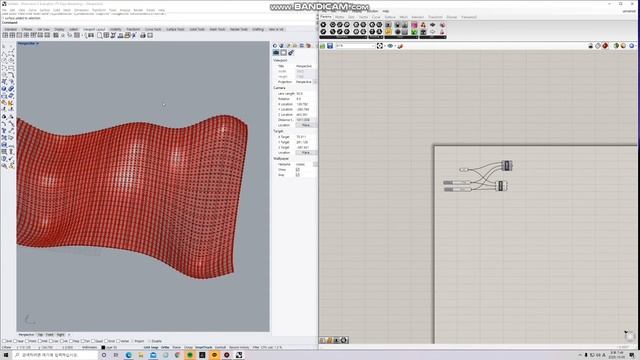The image size is (640, 360).
Task: Click the blue sphere icon at Grasshopper toolbar end
Action: point(631,46)
